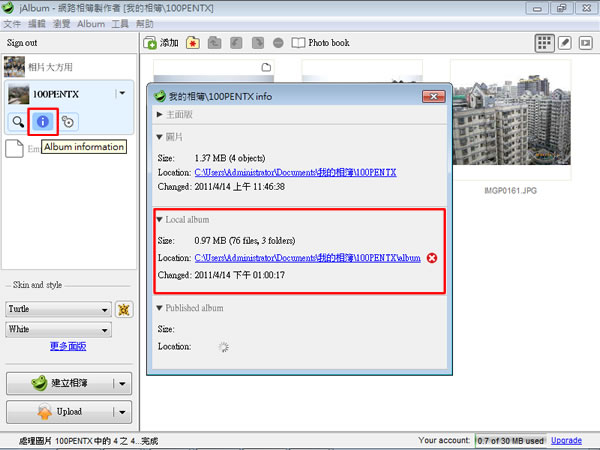
Task: Click the green 添加 add icon
Action: 150,43
